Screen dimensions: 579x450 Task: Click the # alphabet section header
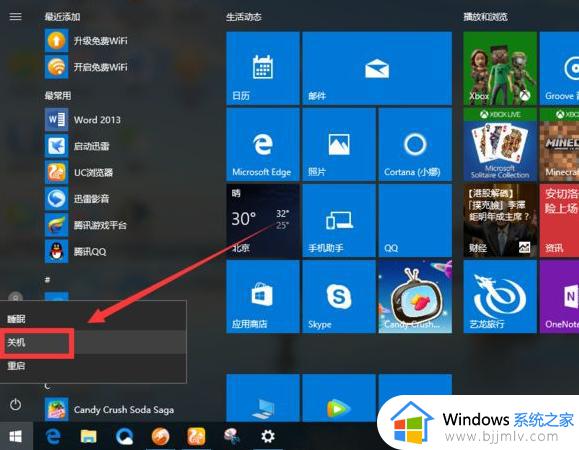tap(47, 280)
